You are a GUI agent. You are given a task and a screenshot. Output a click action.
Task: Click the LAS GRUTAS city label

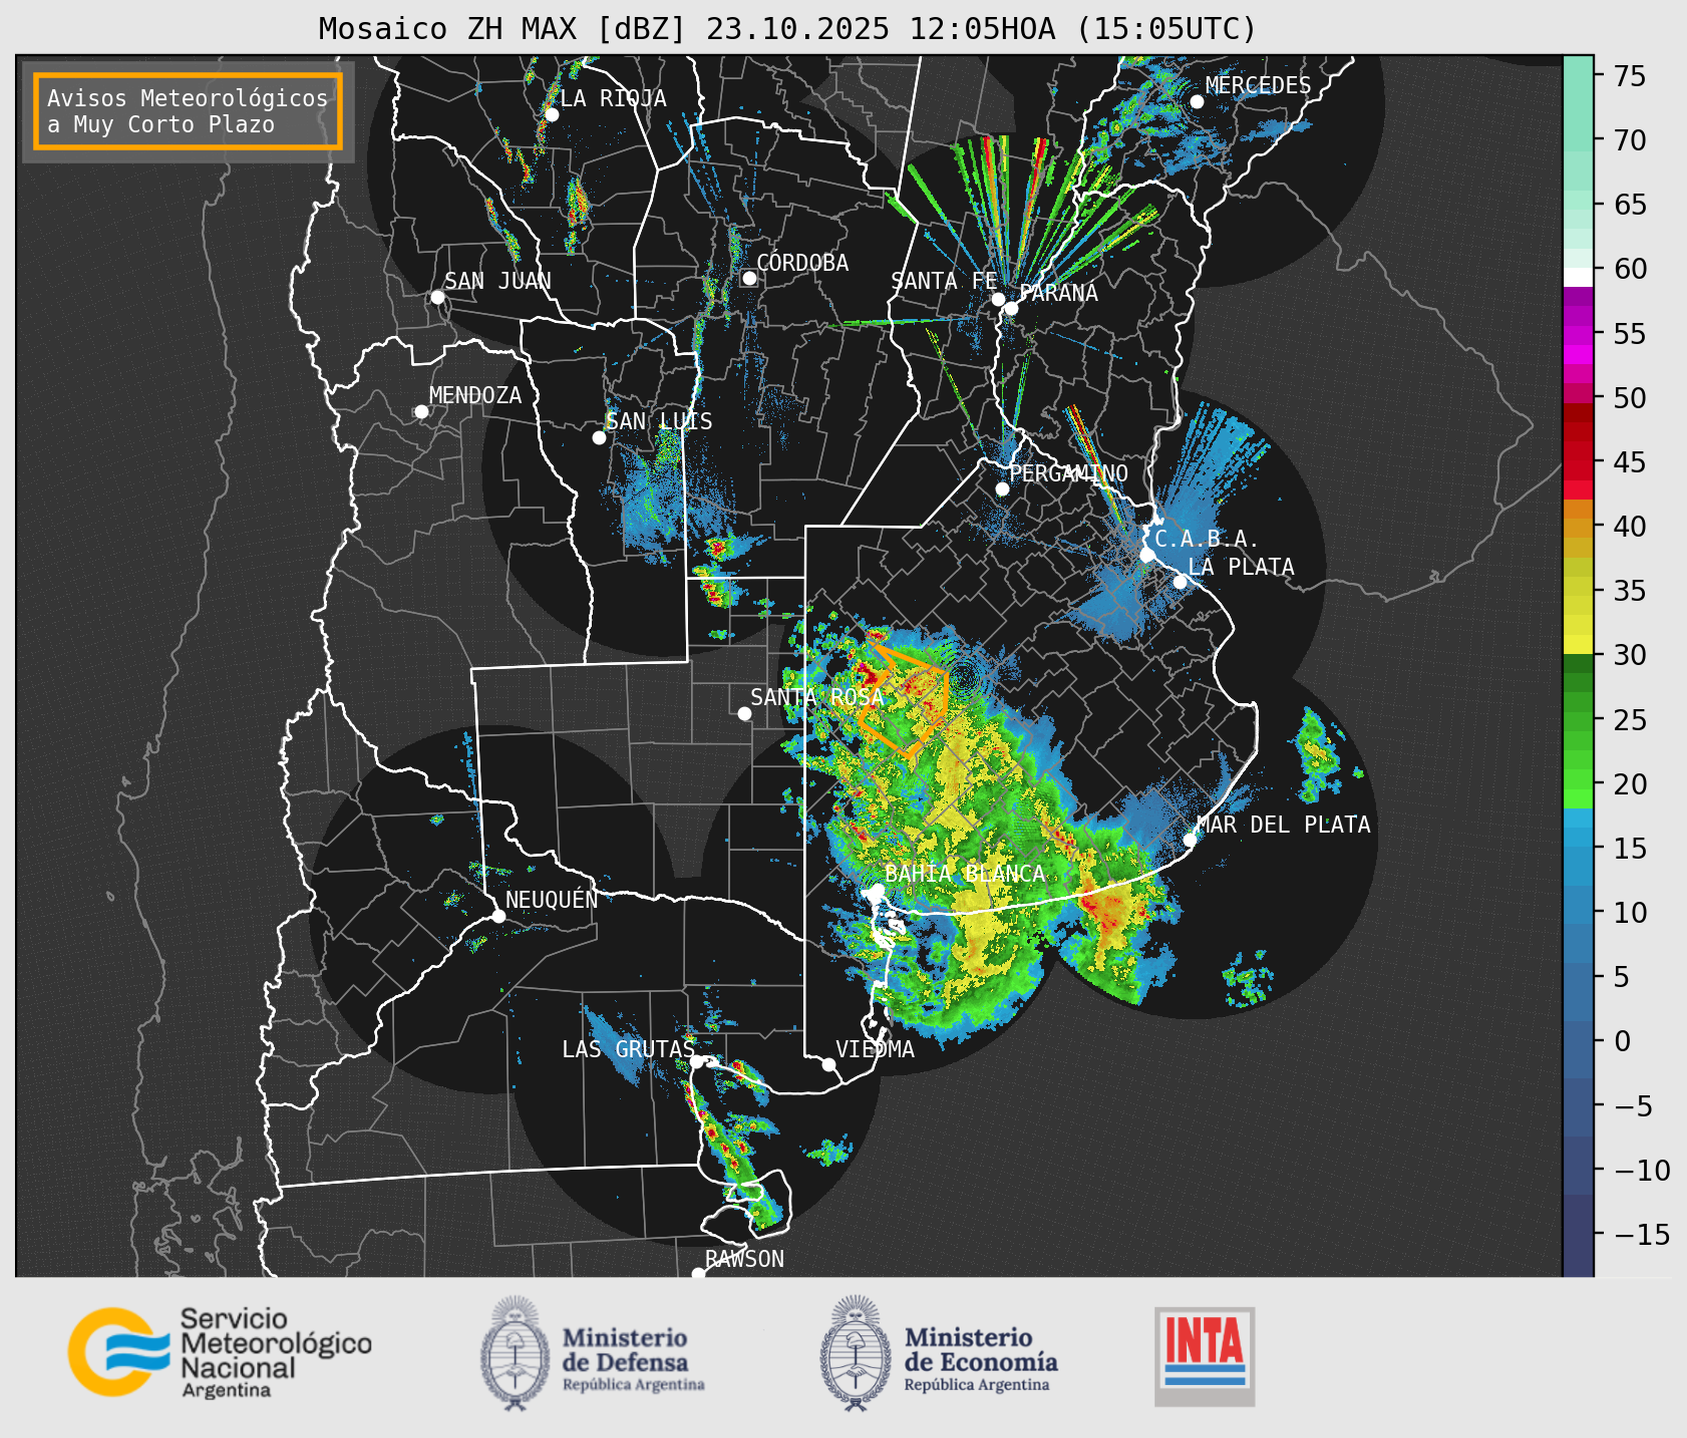pos(628,1049)
